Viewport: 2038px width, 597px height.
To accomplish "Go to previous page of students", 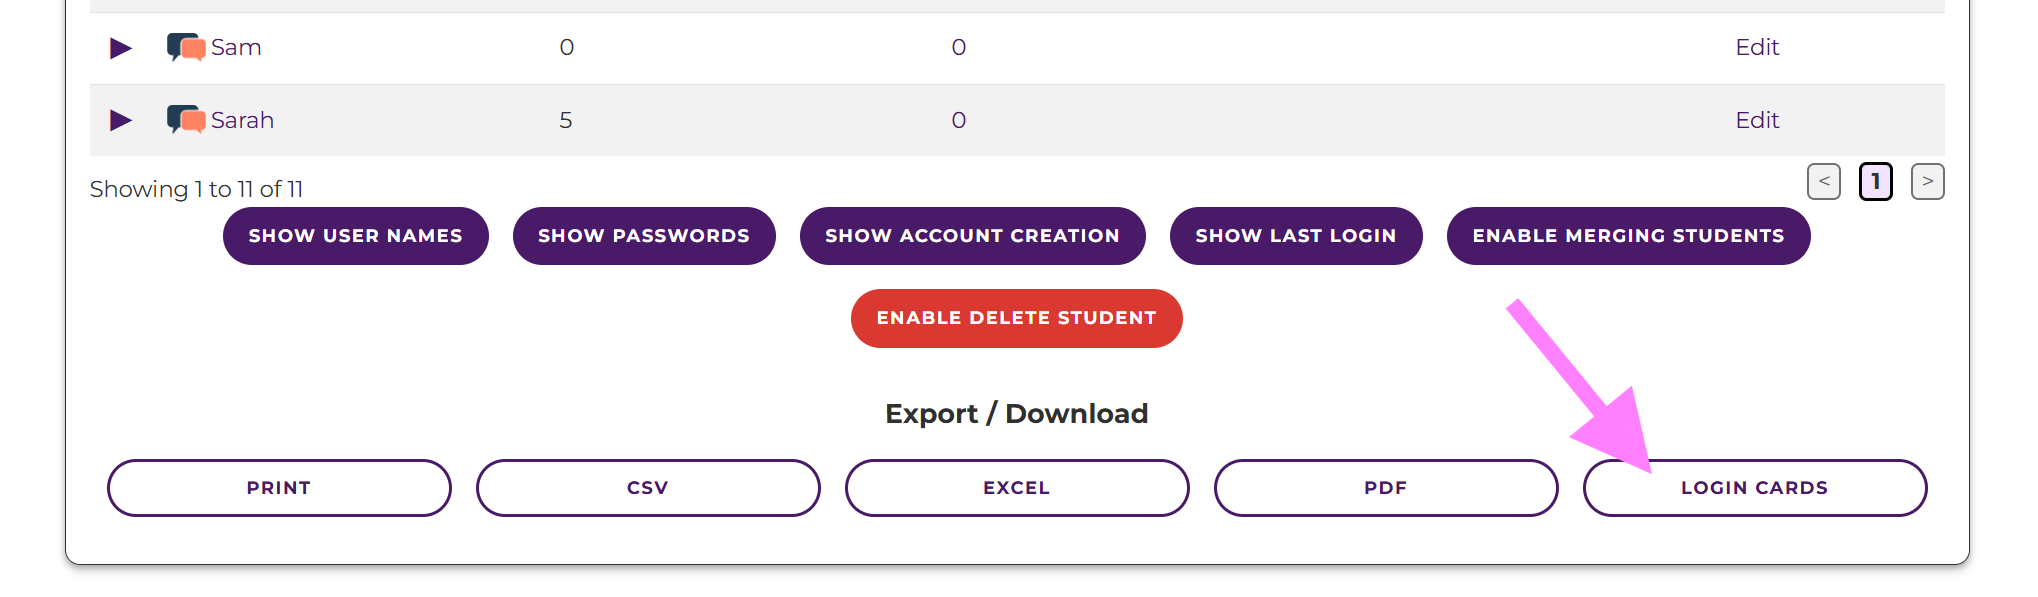I will pos(1823,182).
